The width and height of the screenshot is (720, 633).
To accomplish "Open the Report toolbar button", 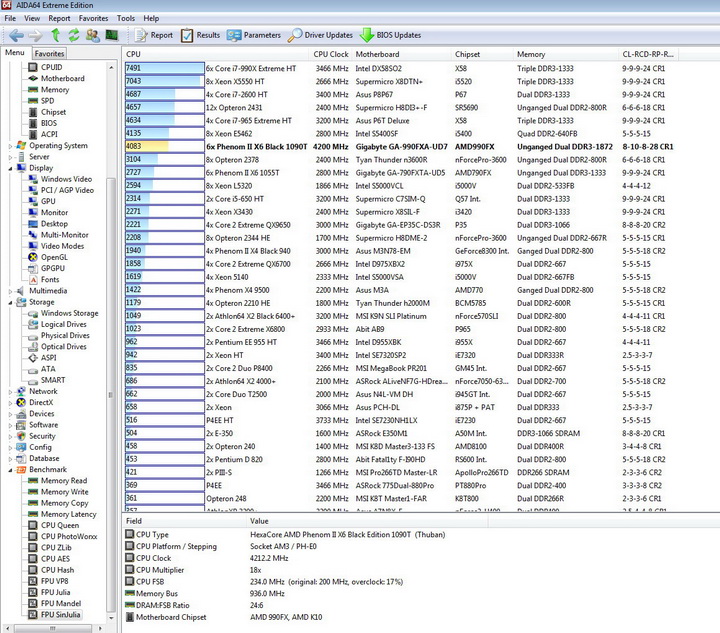I will coord(154,35).
